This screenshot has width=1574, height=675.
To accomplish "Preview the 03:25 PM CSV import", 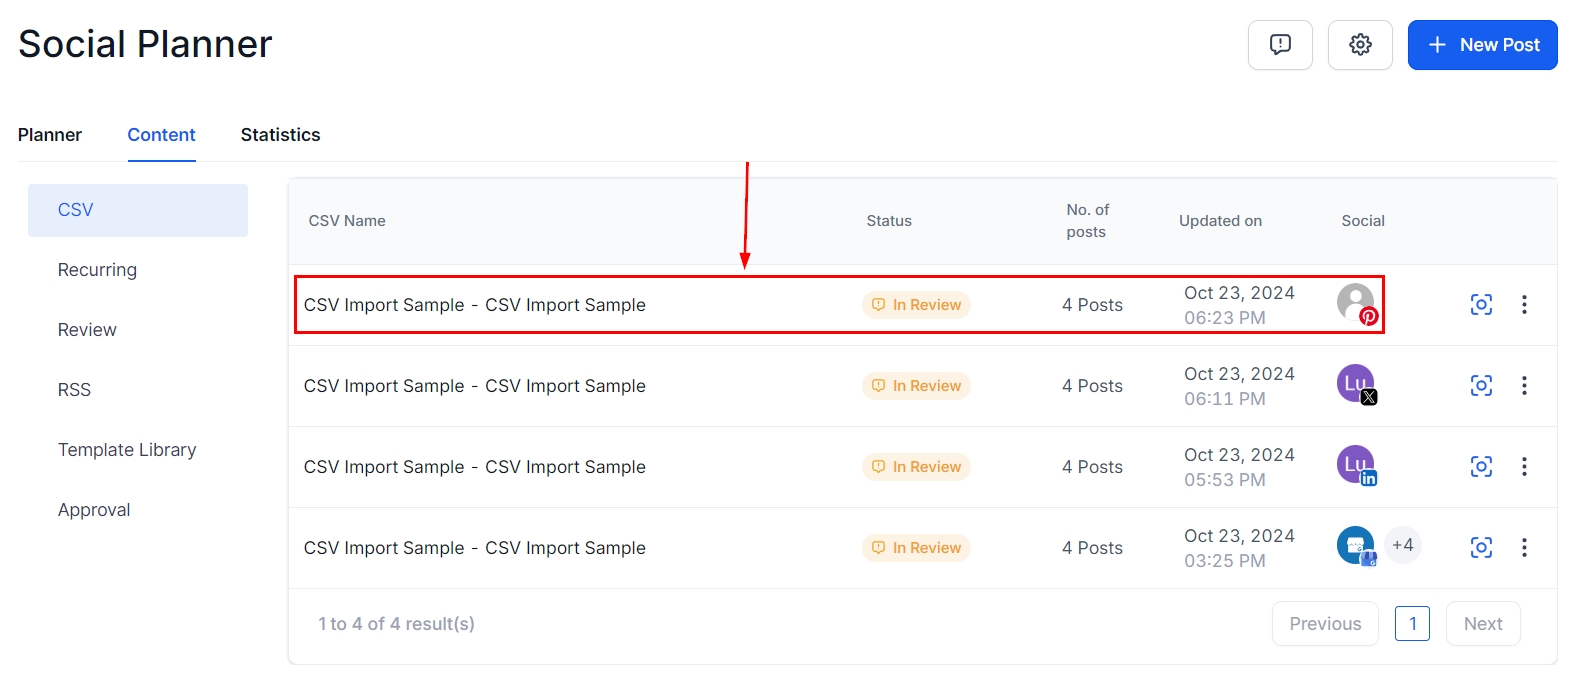I will coord(1481,548).
